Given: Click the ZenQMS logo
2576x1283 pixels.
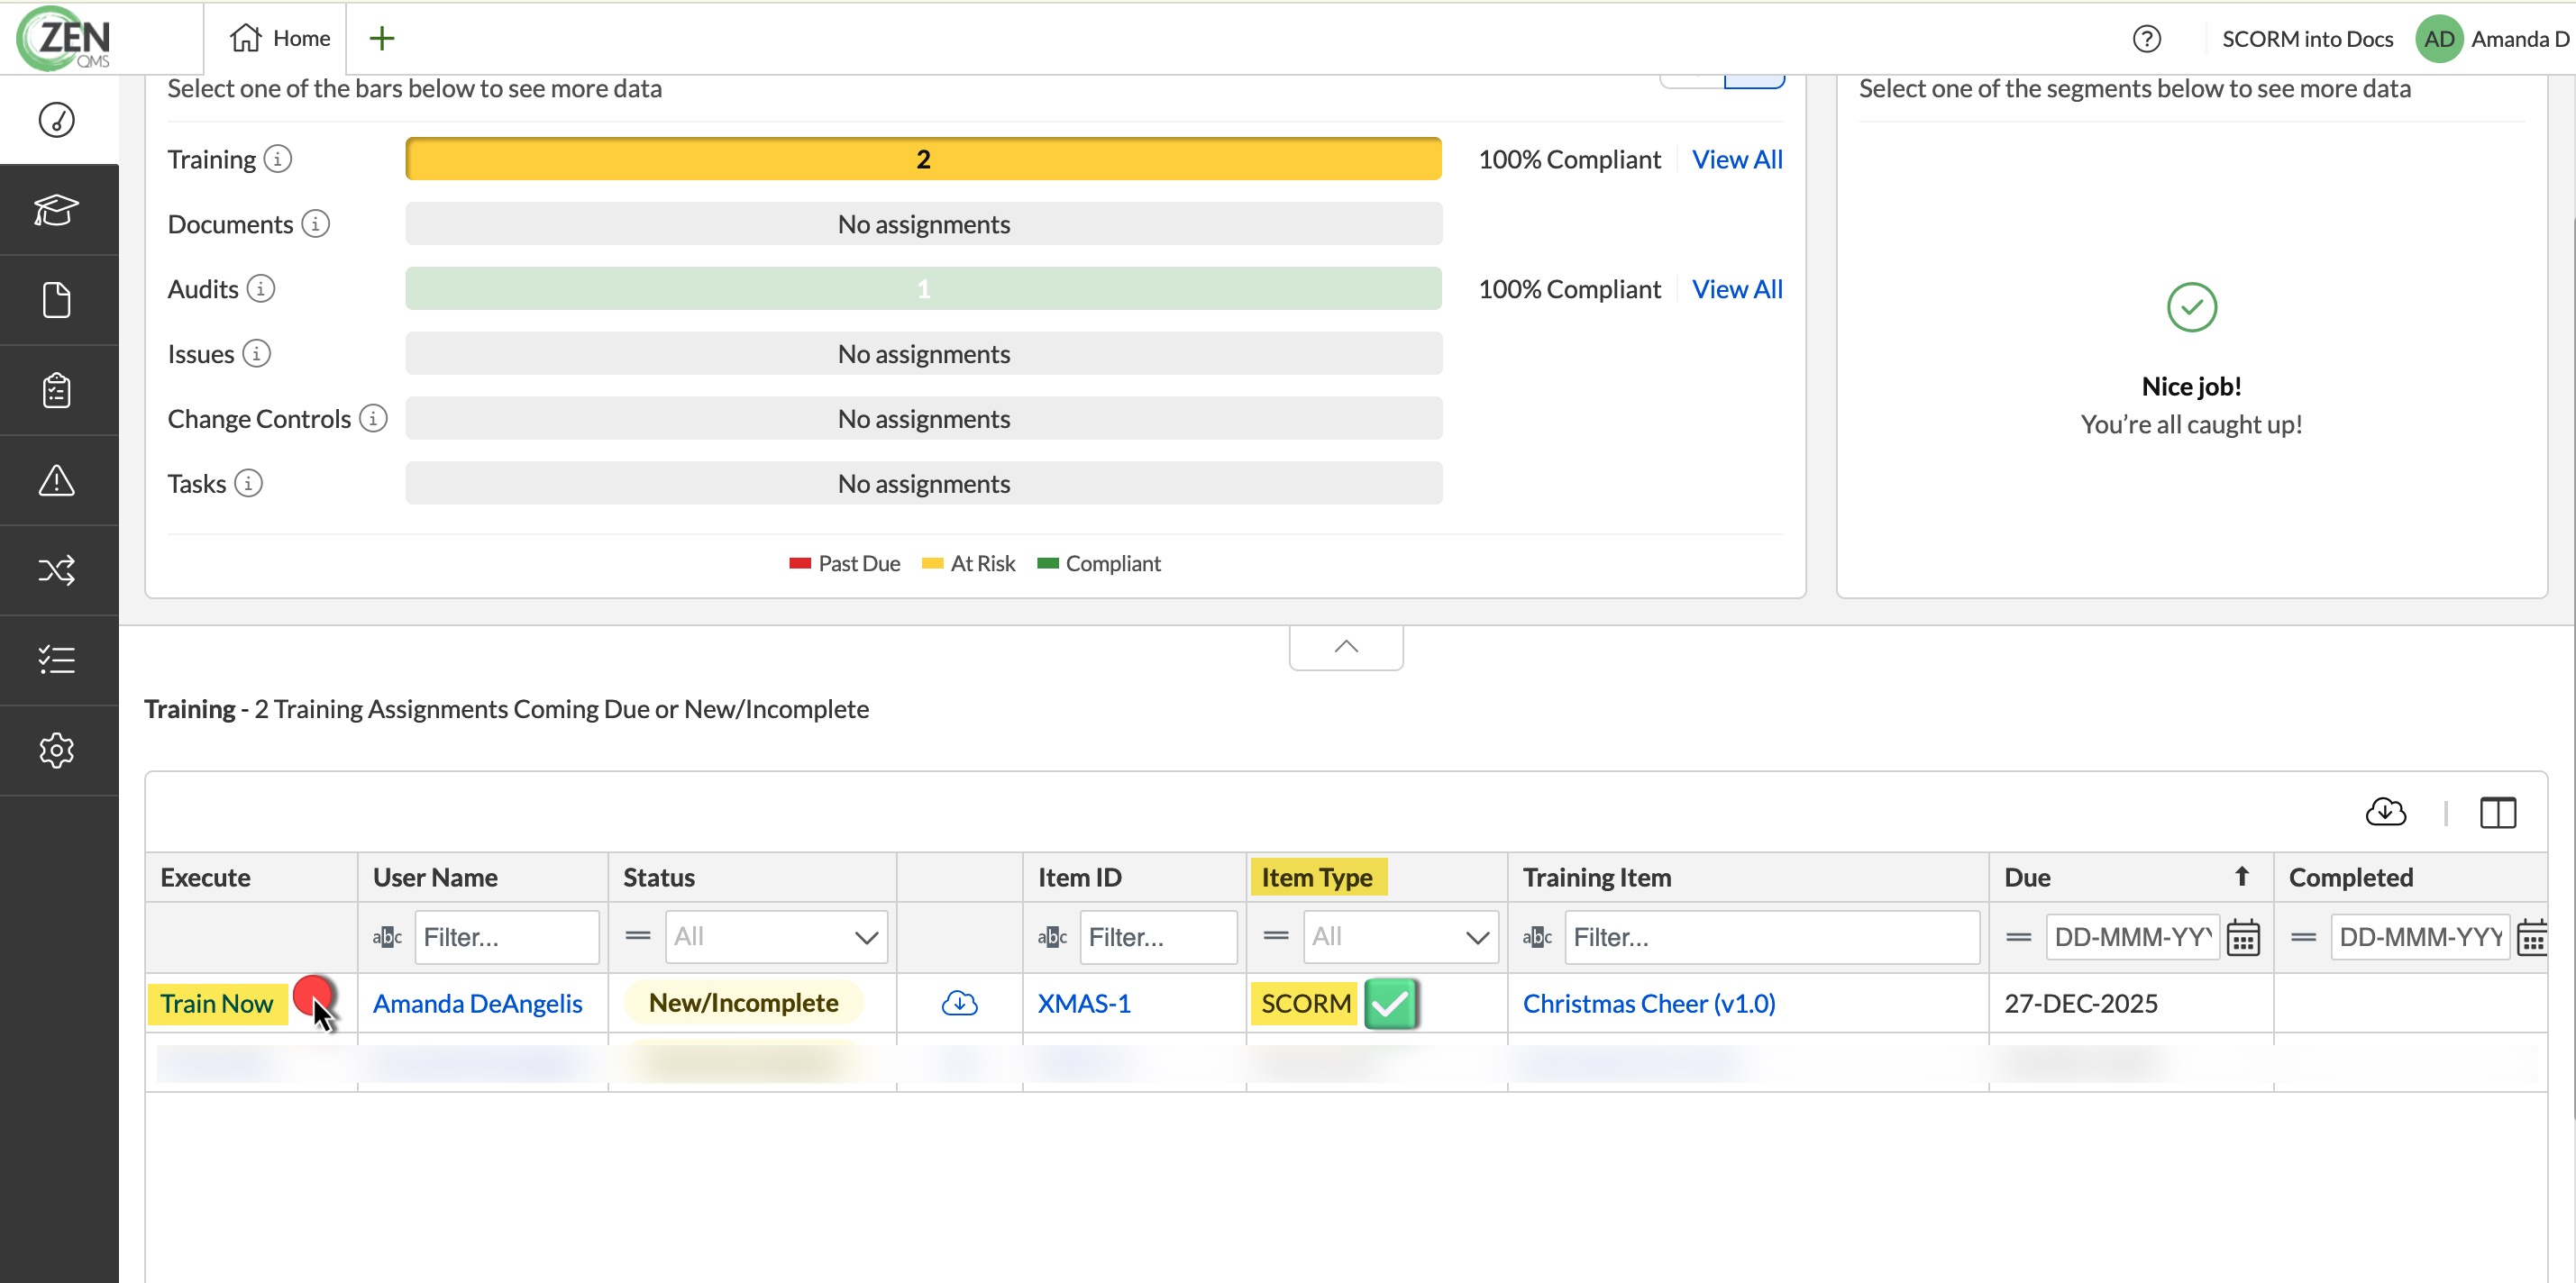Looking at the screenshot, I should 64,39.
